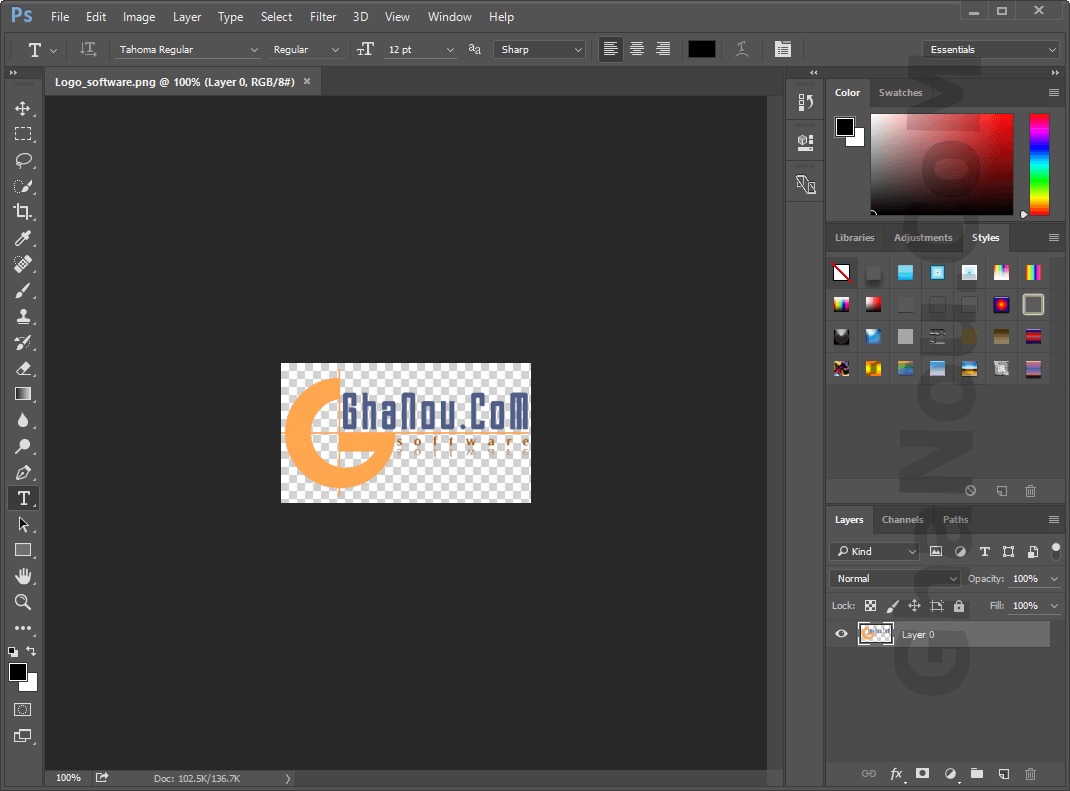Click the 100% zoom level field

coord(68,778)
